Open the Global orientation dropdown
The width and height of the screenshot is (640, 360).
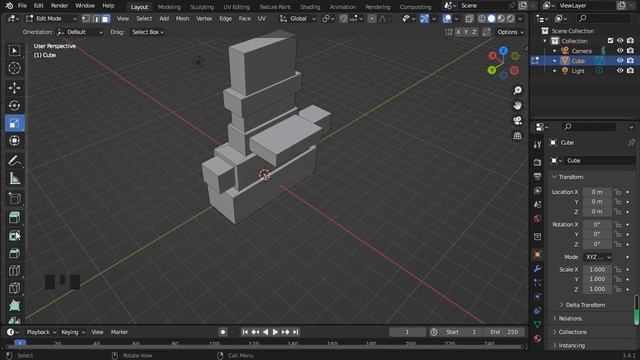298,19
